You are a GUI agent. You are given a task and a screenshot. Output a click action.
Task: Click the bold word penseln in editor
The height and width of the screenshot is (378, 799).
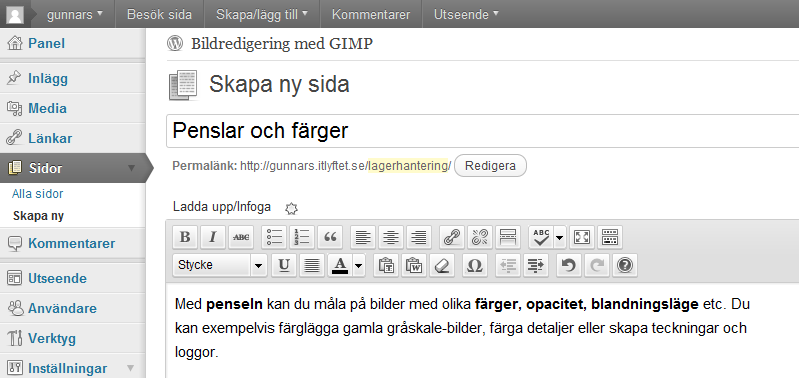[x=234, y=305]
